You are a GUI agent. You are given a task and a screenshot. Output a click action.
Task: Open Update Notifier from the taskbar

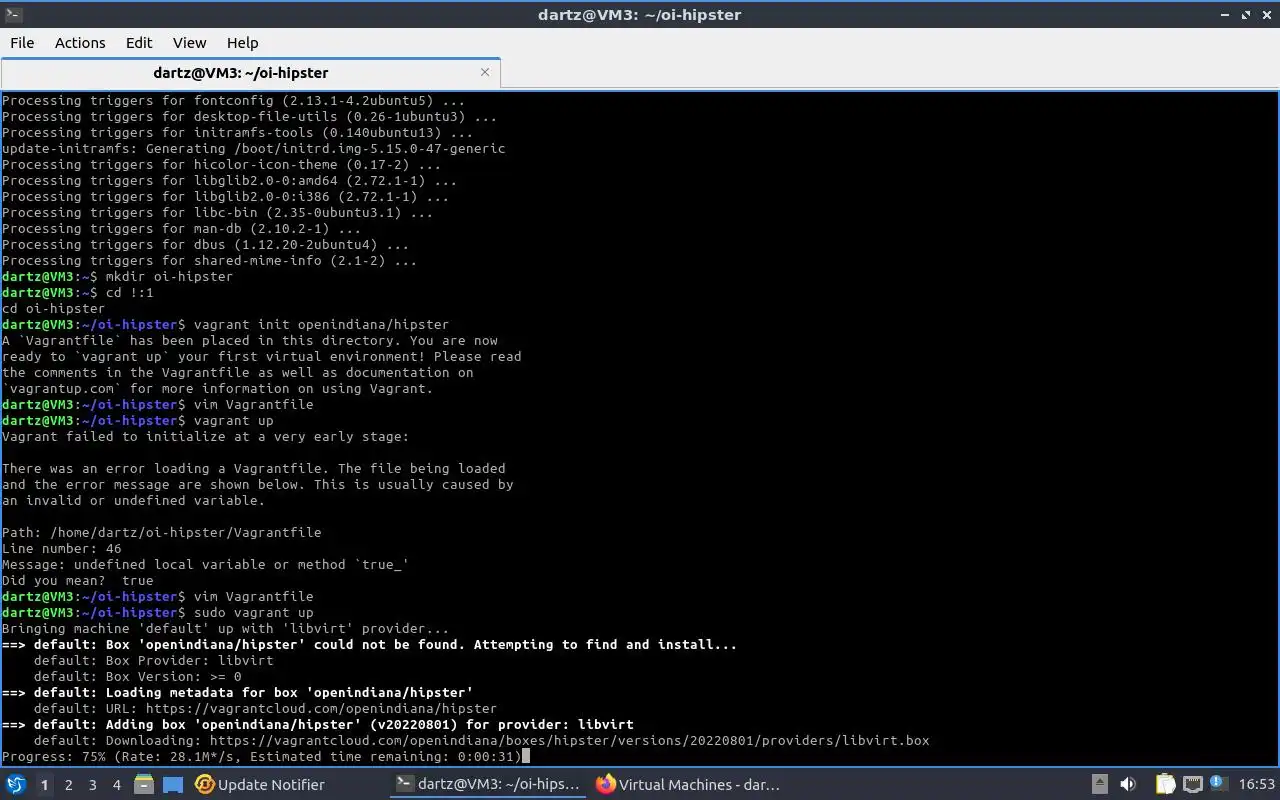tap(260, 785)
